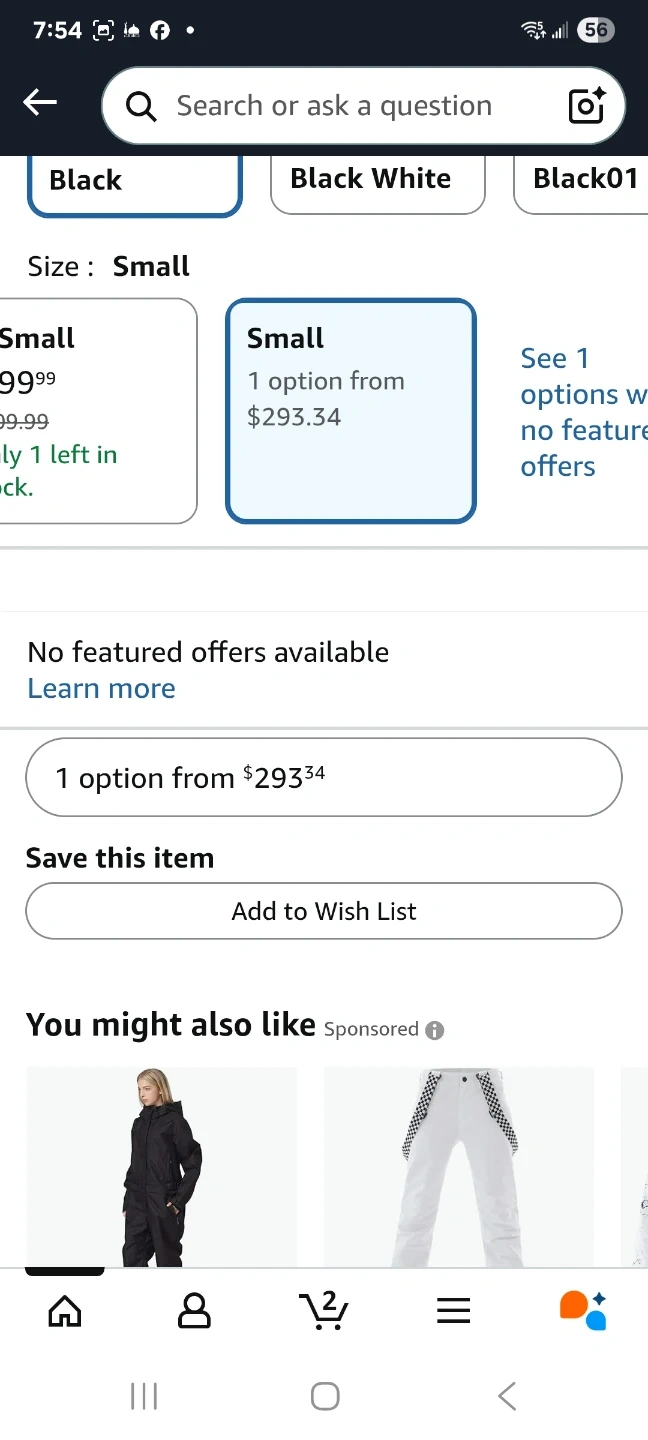
Task: Tap the Sponsored info icon
Action: tap(434, 1030)
